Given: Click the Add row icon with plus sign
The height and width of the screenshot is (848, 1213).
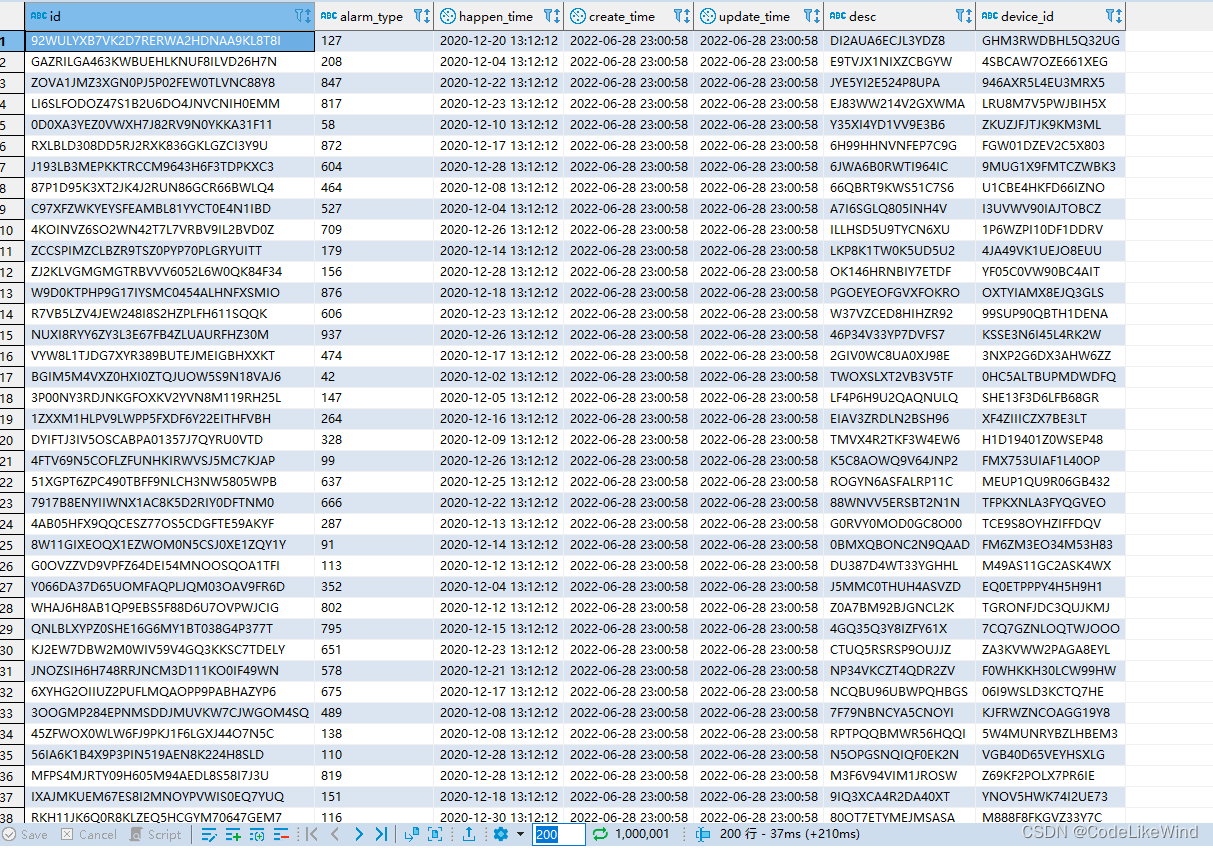Looking at the screenshot, I should click(233, 834).
